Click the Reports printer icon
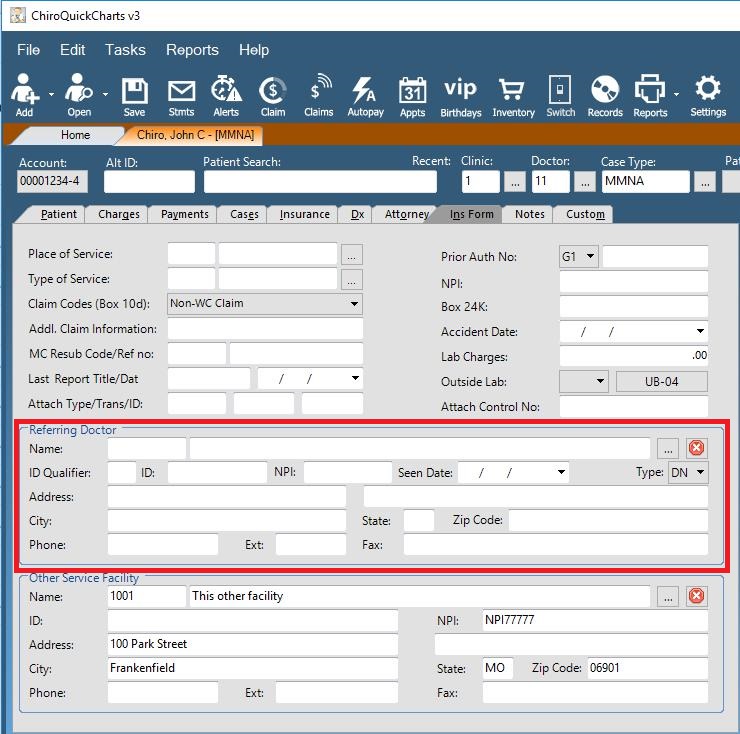The height and width of the screenshot is (734, 740). click(x=650, y=96)
